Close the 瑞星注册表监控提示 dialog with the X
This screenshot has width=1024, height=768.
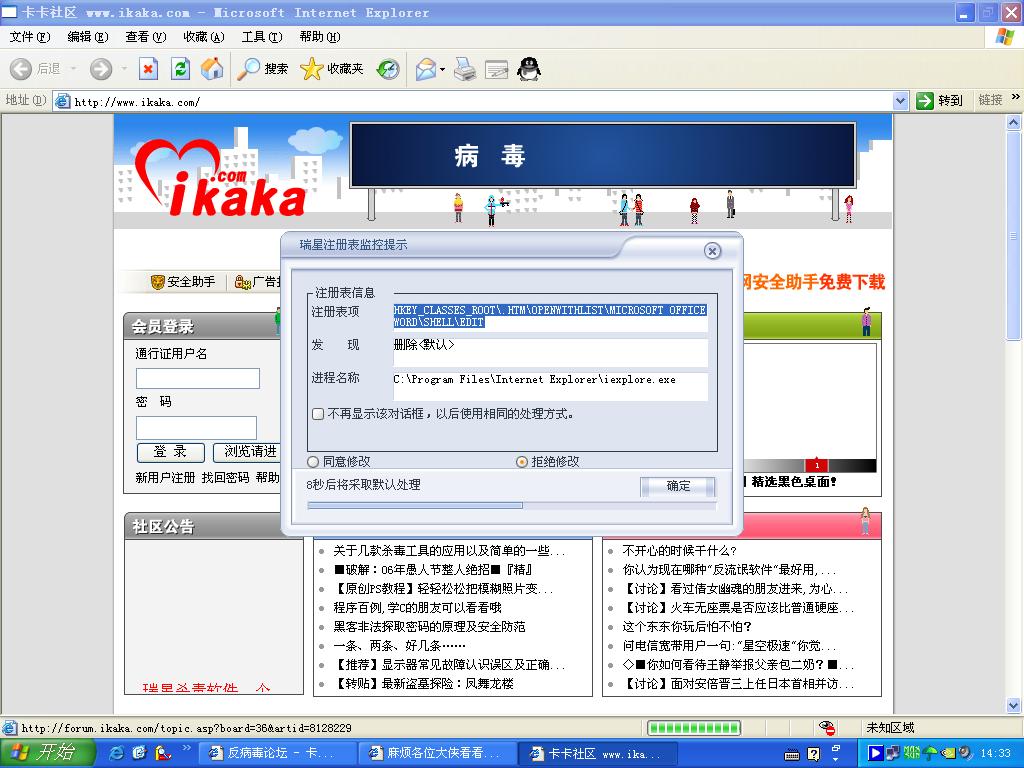point(712,251)
